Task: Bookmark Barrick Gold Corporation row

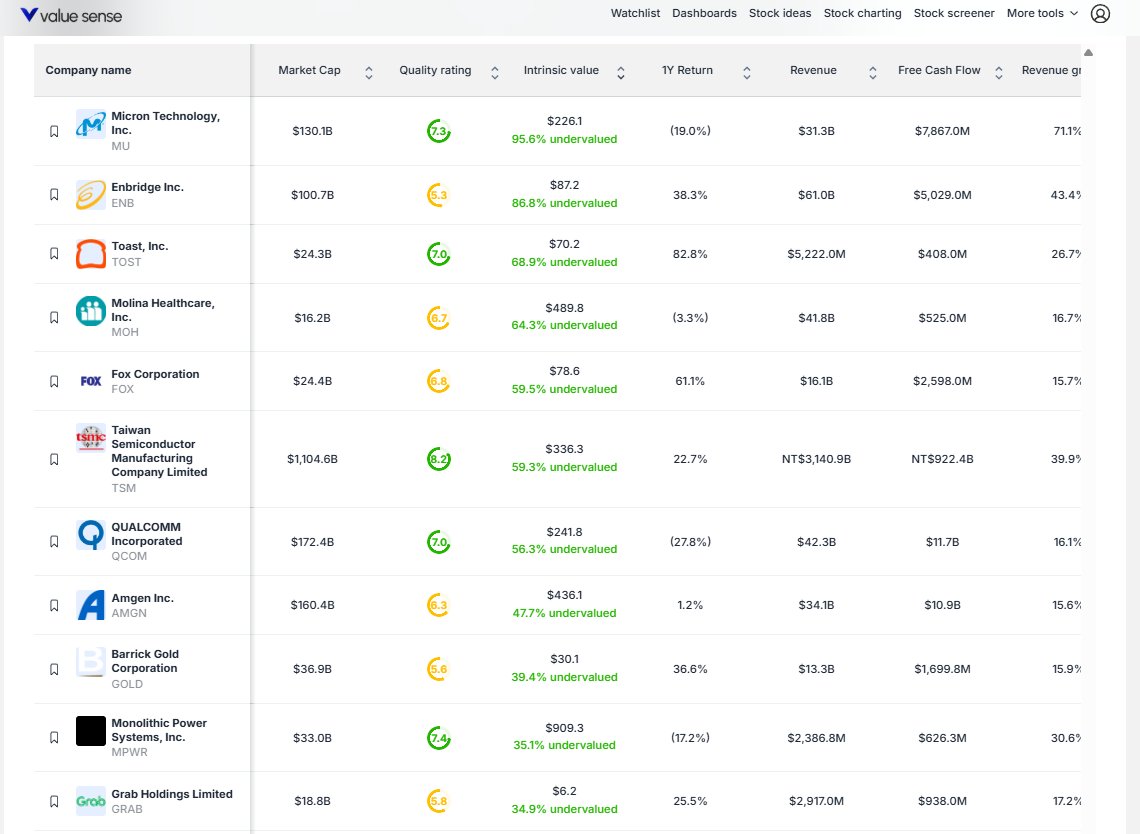Action: pos(54,669)
